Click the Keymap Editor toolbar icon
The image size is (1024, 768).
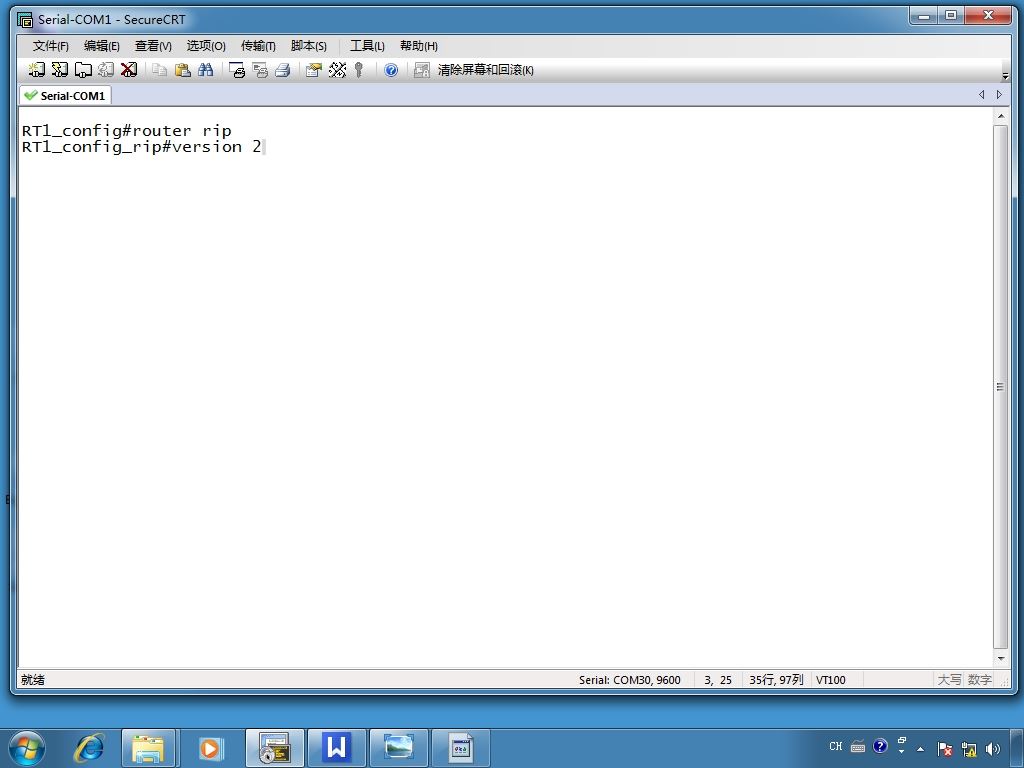337,70
